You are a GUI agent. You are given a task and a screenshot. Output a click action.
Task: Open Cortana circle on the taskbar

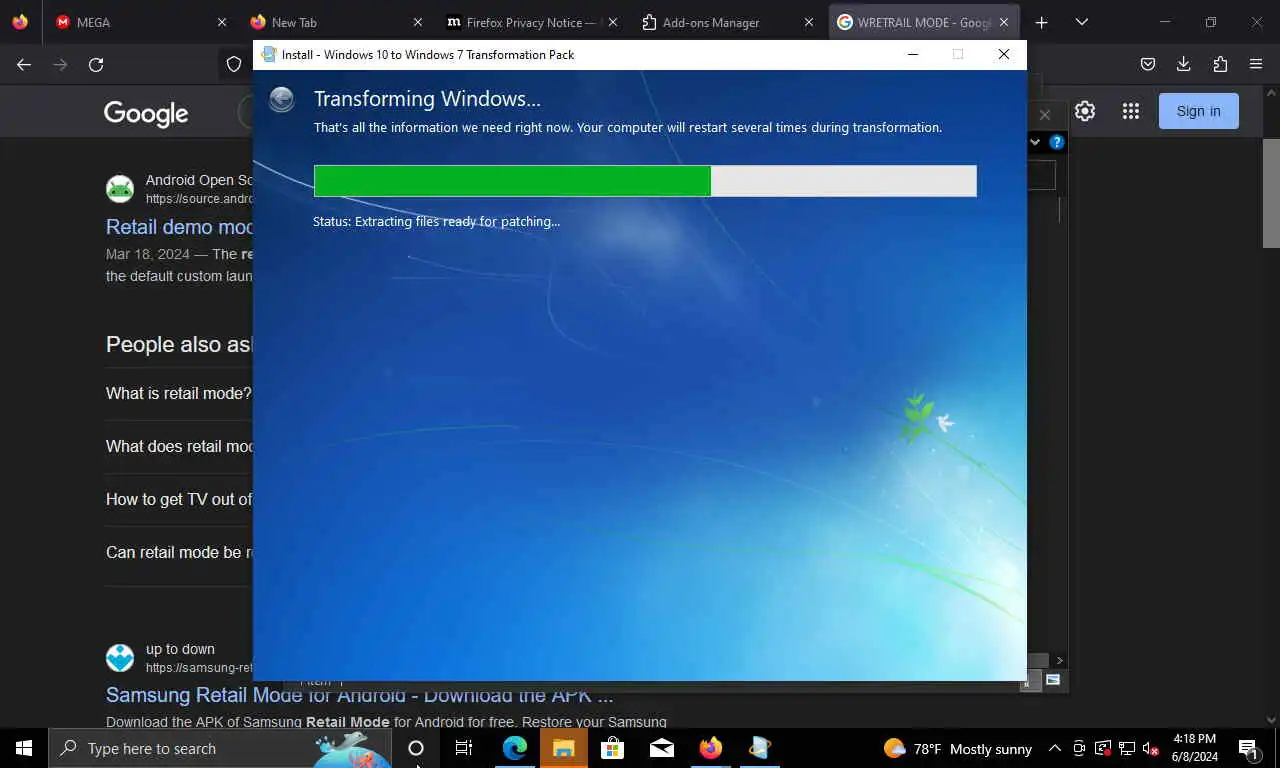click(x=416, y=748)
